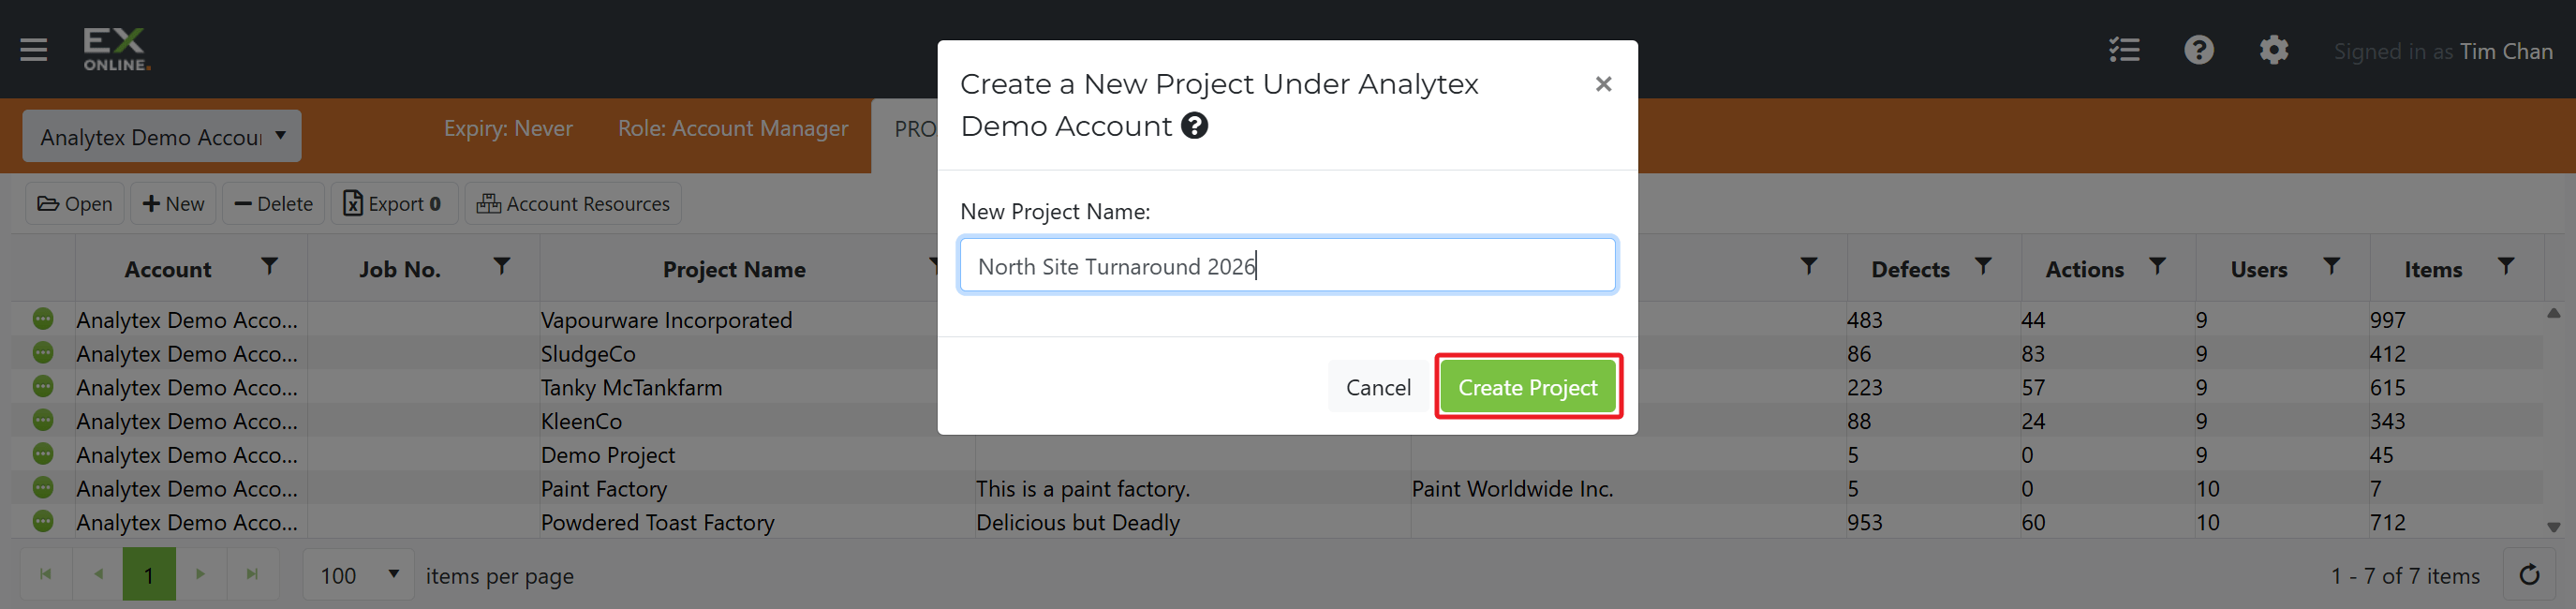Sort by Users column header

tap(2258, 270)
